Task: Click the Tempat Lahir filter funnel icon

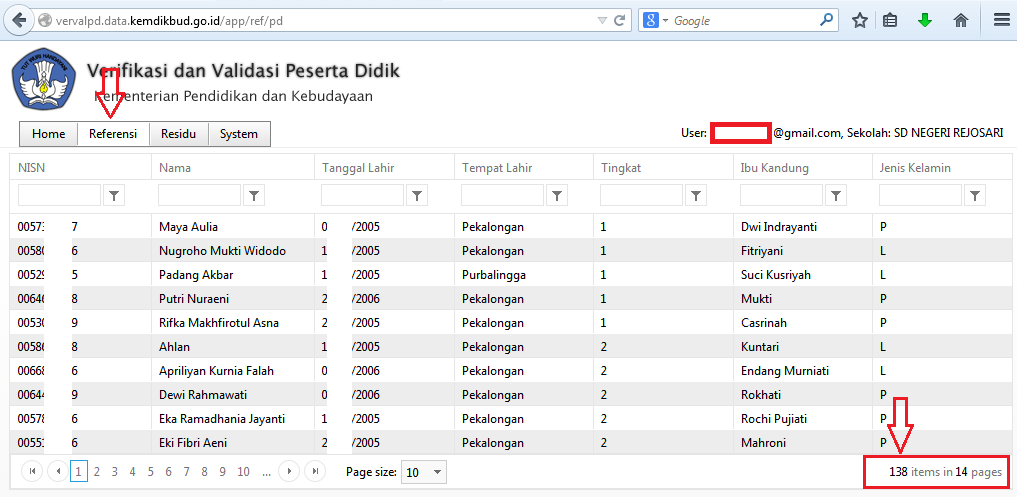Action: point(557,195)
